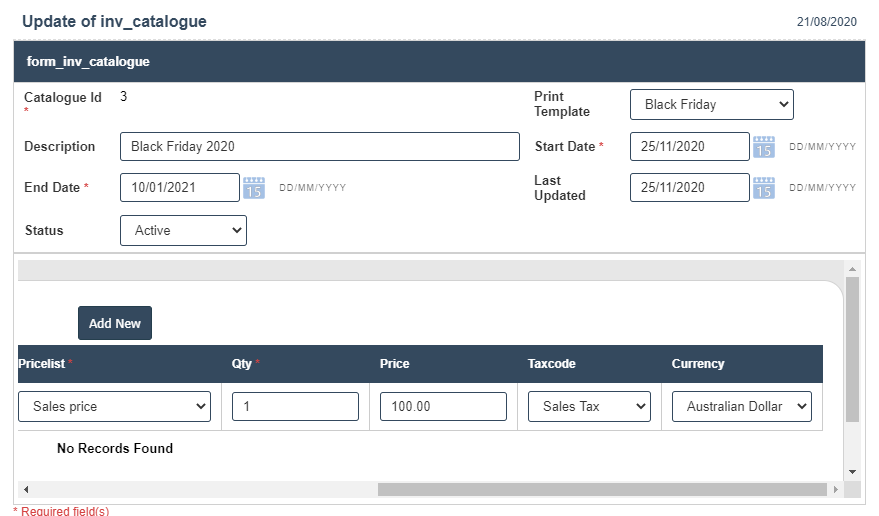Open the Last Updated calendar picker icon
Screen dimensions: 879x516
click(764, 188)
